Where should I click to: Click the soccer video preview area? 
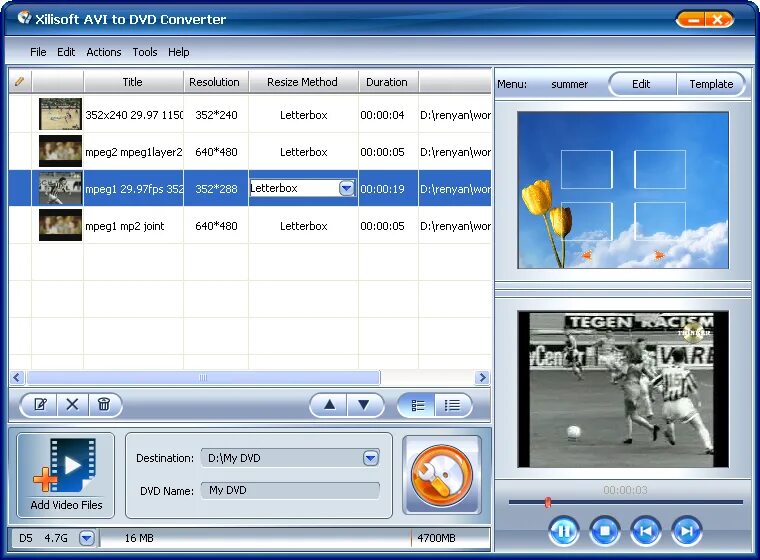(x=623, y=389)
